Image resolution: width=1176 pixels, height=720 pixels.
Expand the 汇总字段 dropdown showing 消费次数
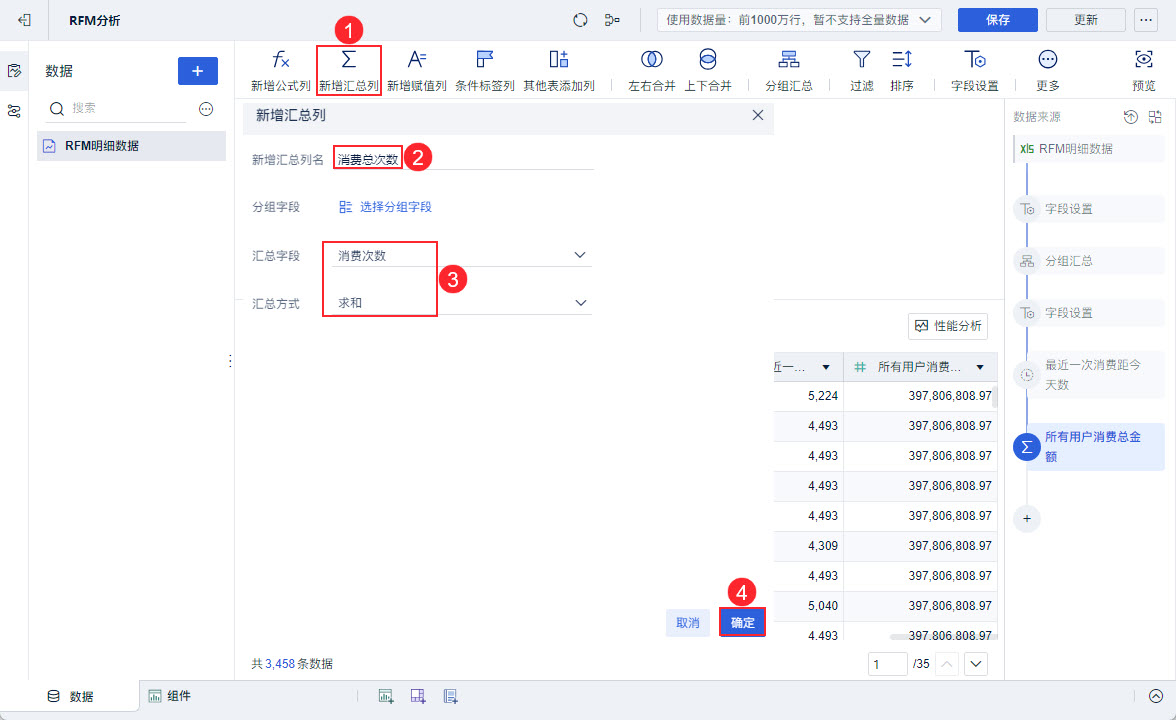pos(462,255)
